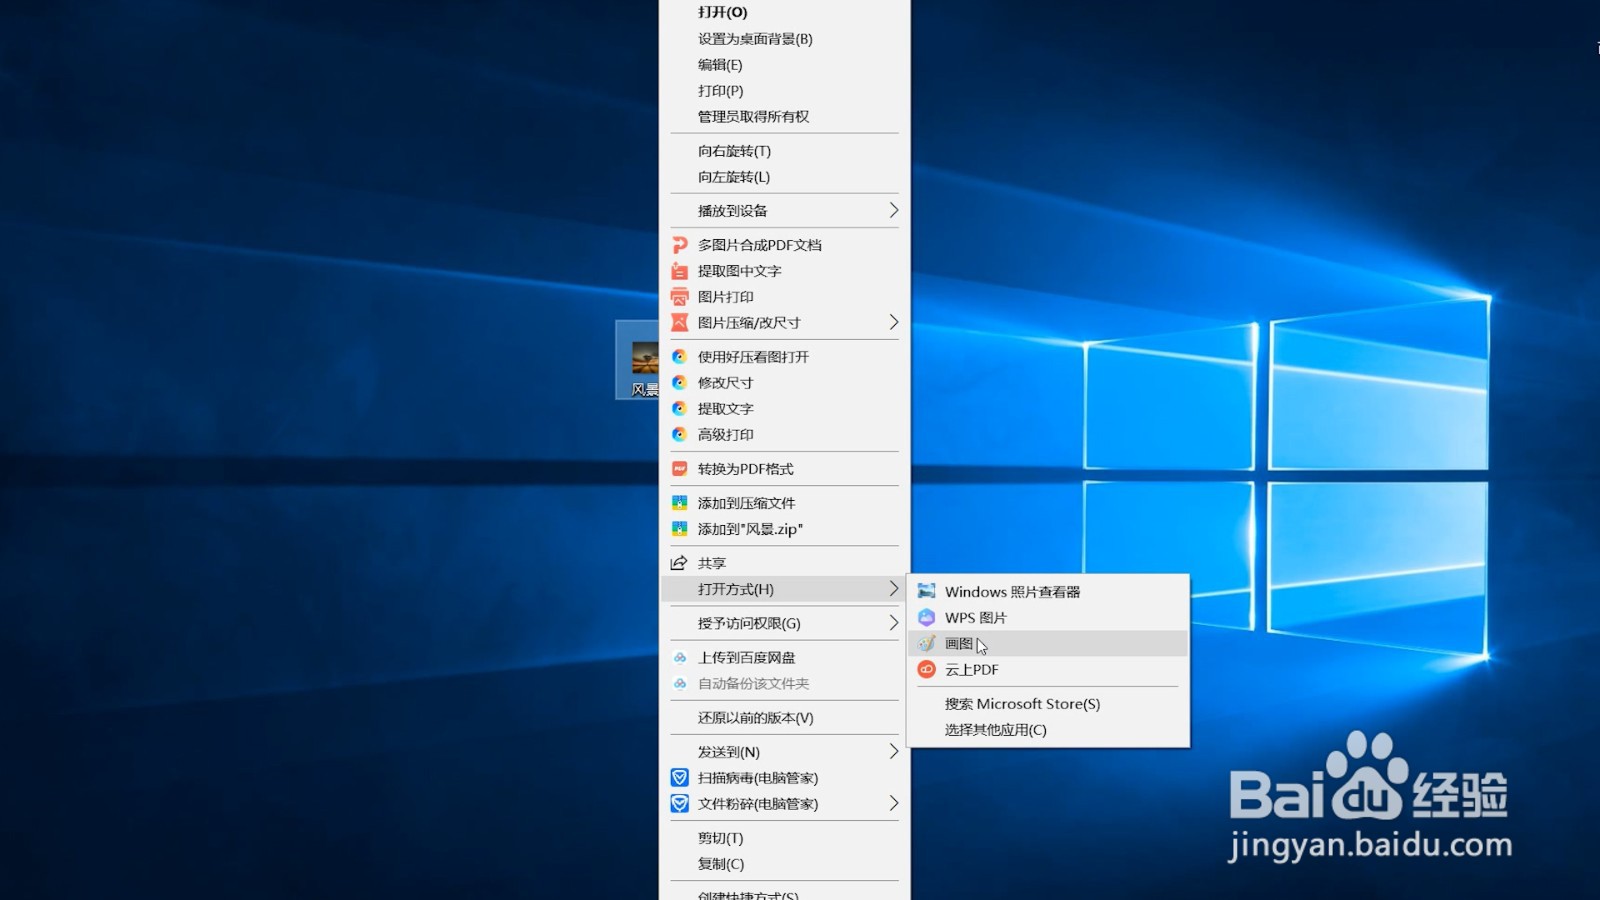Click the WPS 图片 app icon

click(927, 618)
